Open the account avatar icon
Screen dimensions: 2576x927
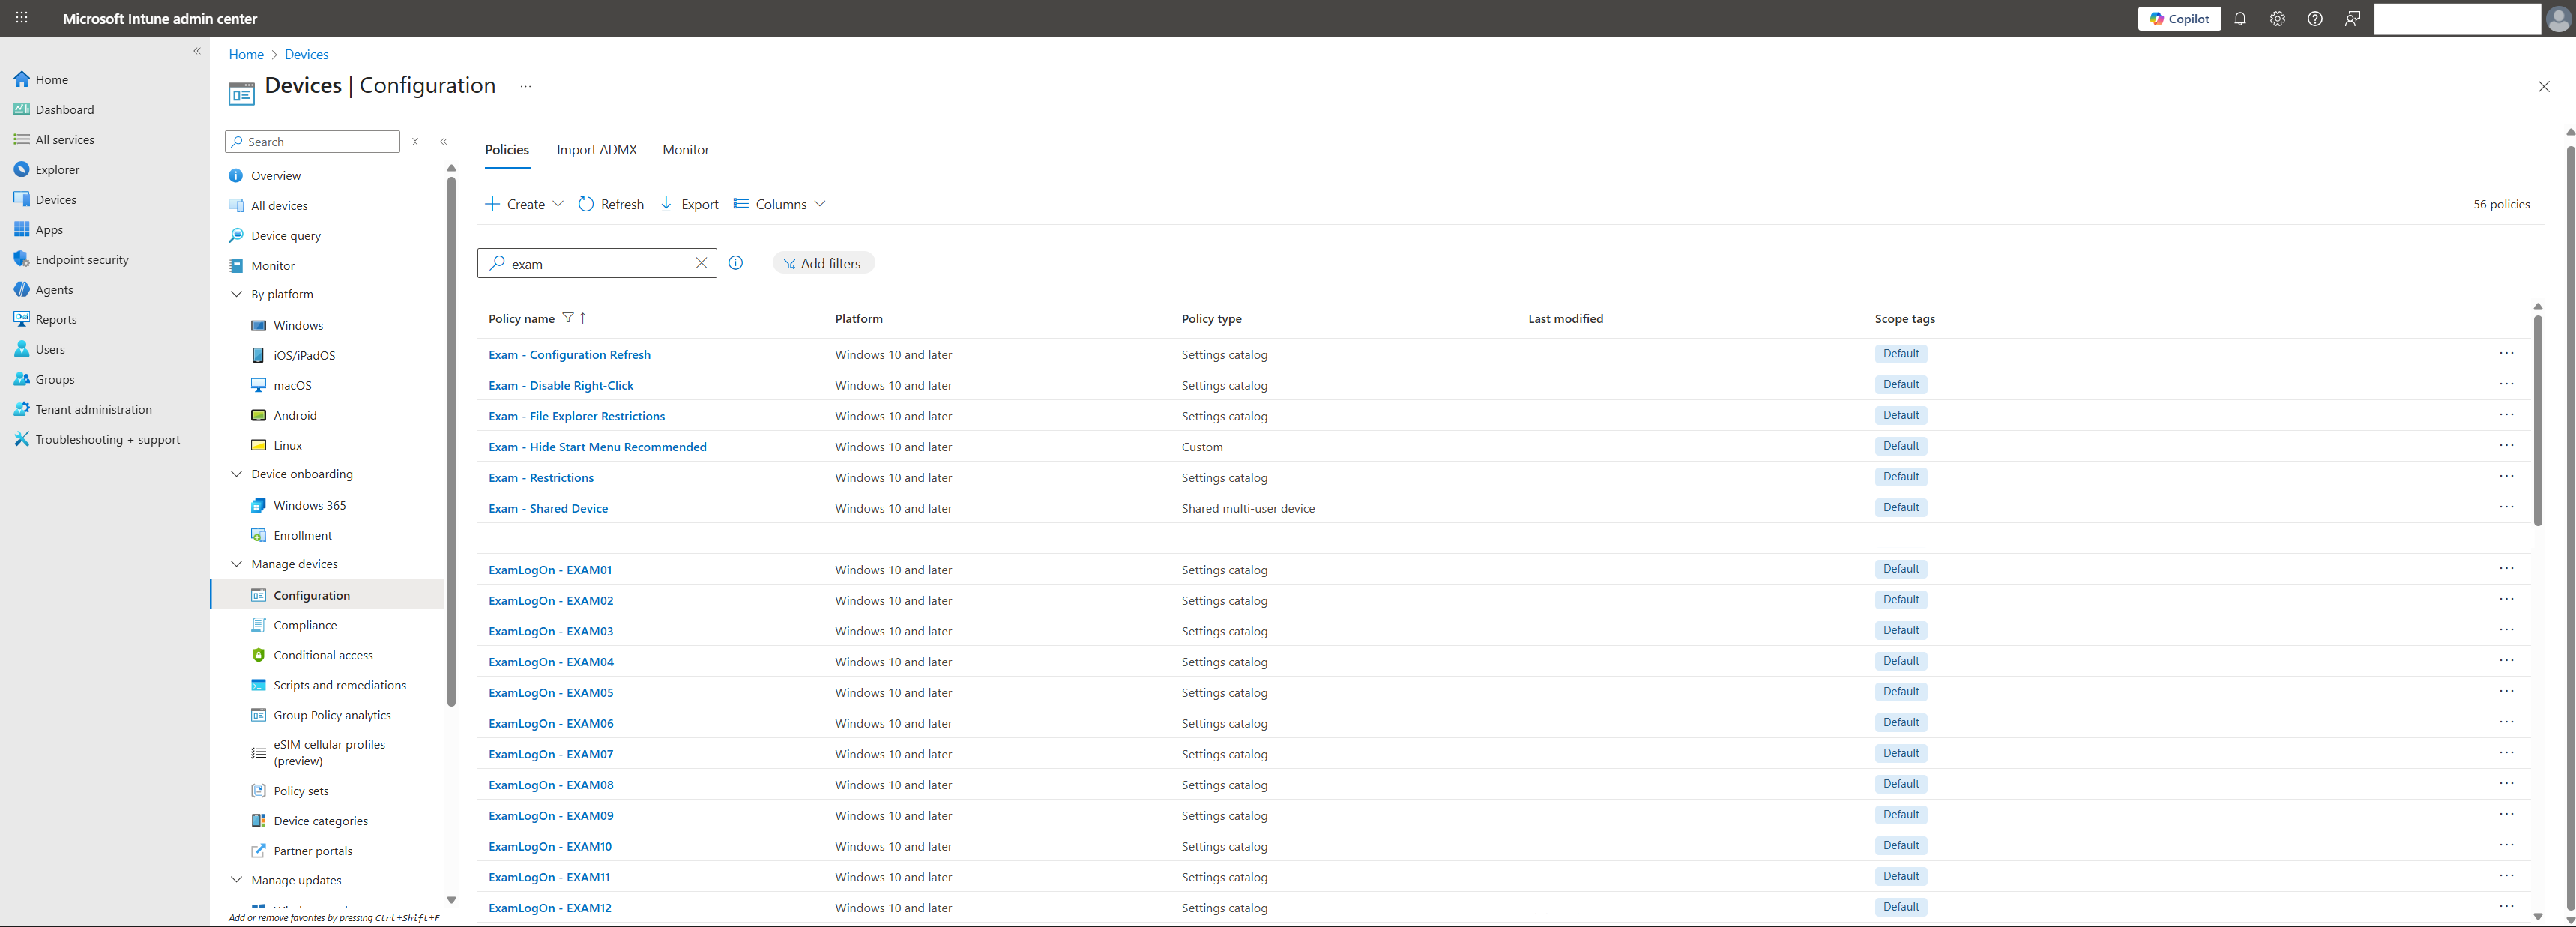(2558, 19)
